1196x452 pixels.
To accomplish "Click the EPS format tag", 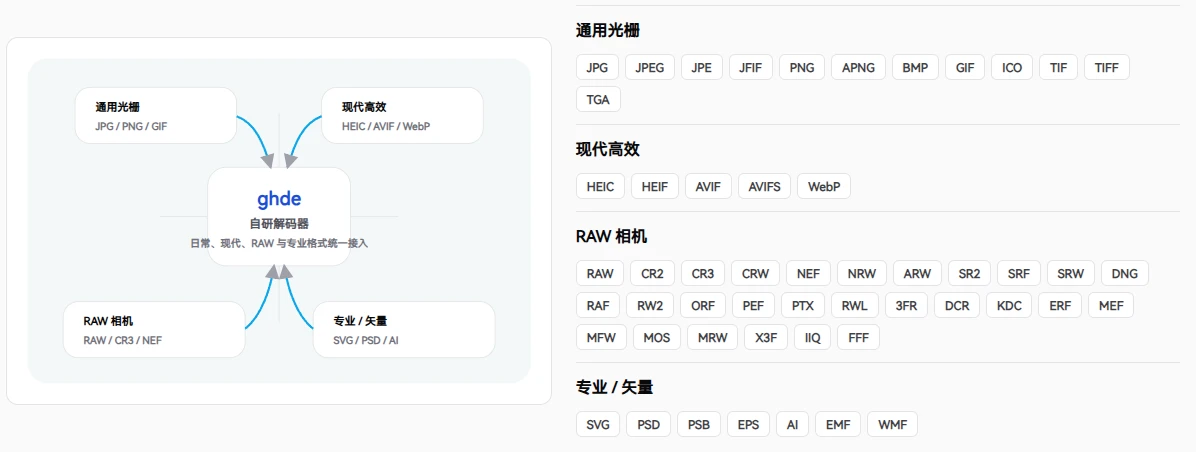I will pos(749,424).
